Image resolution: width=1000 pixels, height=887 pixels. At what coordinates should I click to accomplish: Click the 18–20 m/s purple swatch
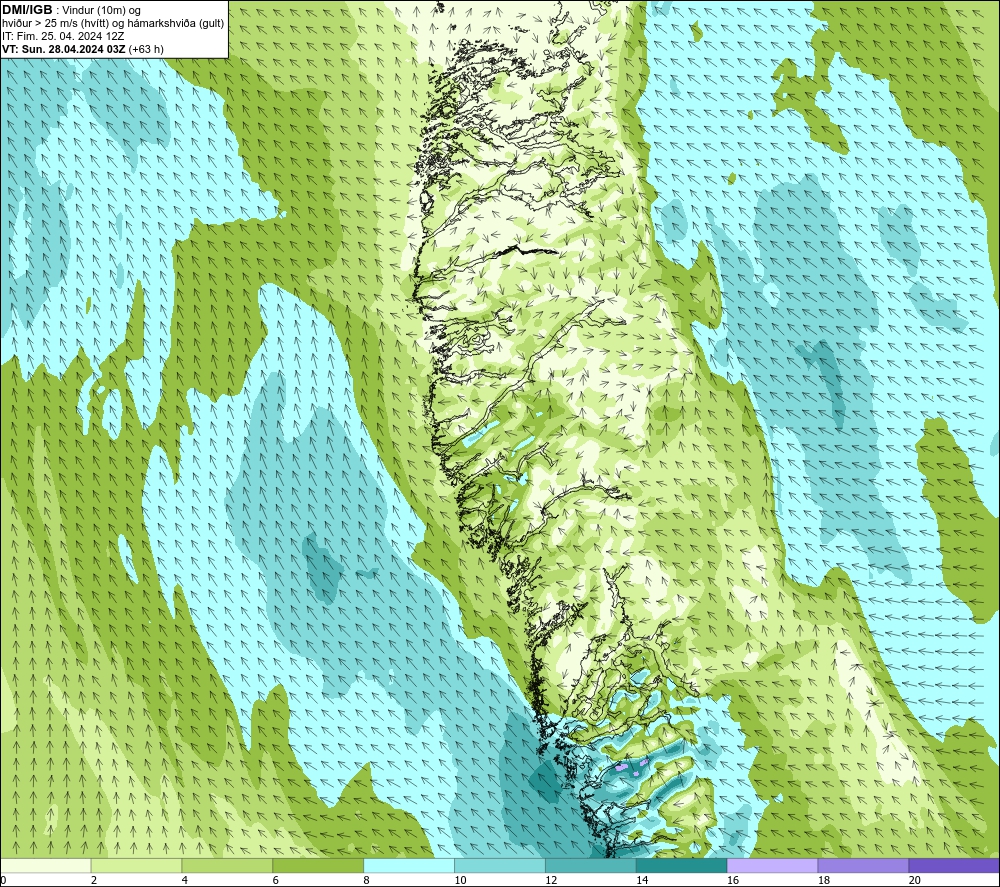tap(864, 865)
